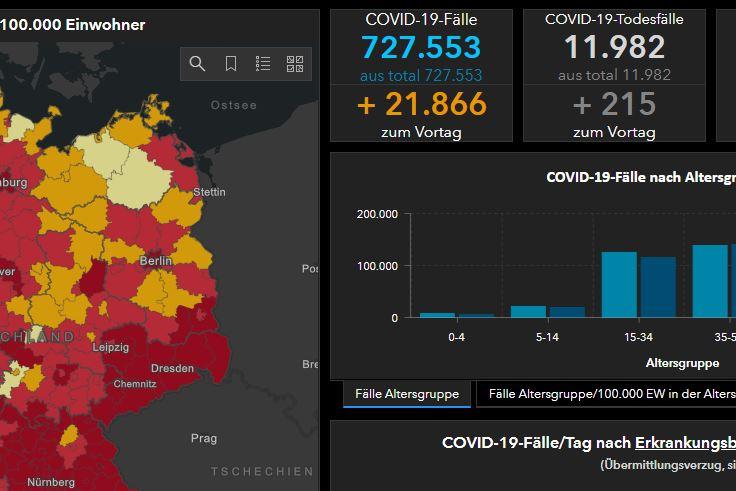
Task: Show the map legend list
Action: tap(263, 64)
